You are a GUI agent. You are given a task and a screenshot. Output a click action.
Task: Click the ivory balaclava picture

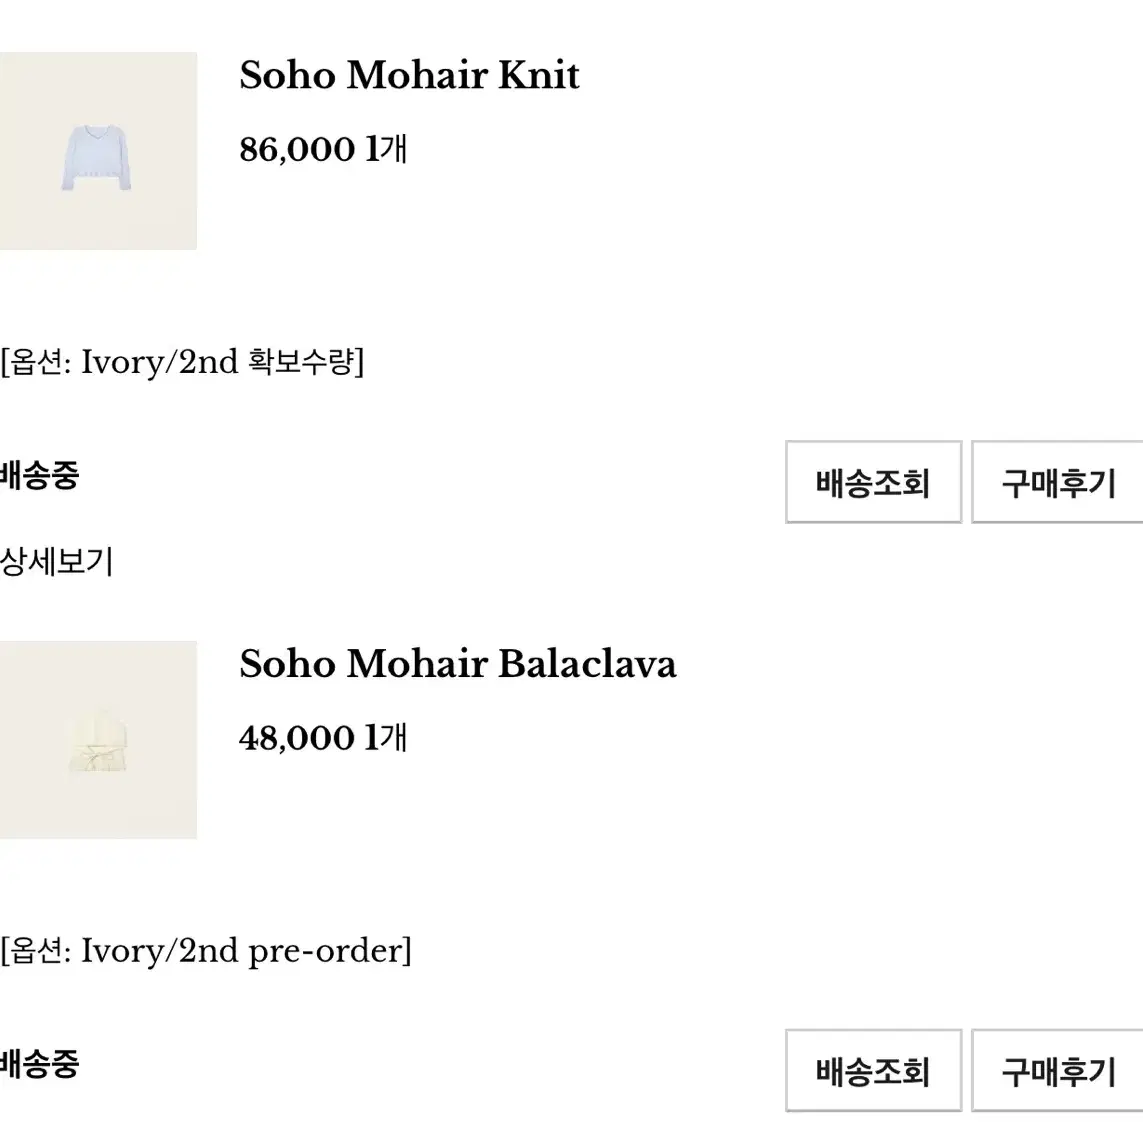tap(98, 745)
